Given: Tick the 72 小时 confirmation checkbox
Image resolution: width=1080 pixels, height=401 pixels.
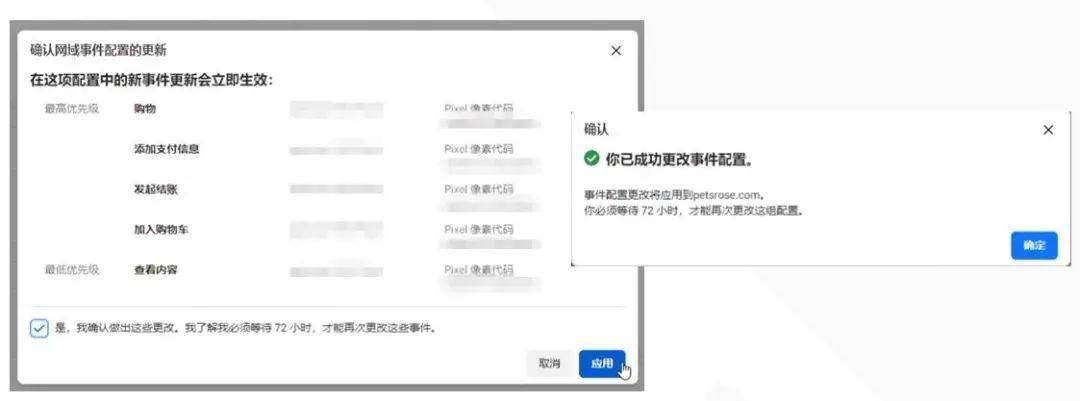Looking at the screenshot, I should 39,328.
